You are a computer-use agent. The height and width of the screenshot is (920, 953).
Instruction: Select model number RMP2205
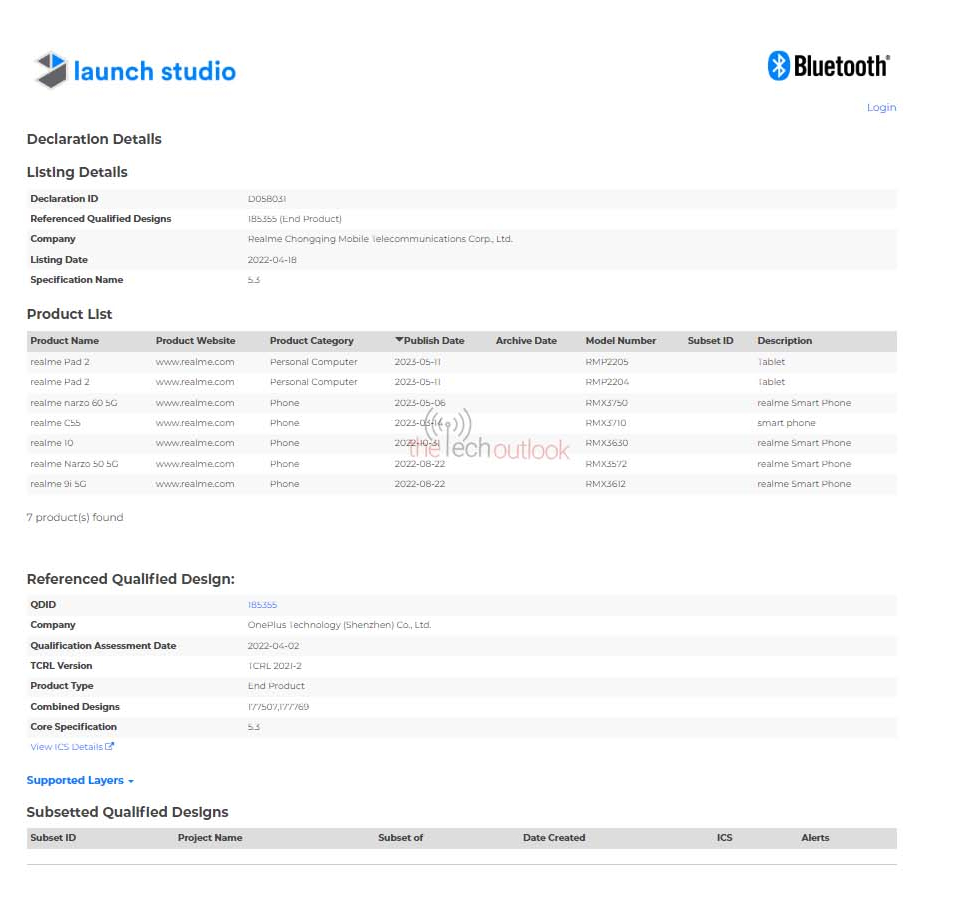click(607, 362)
